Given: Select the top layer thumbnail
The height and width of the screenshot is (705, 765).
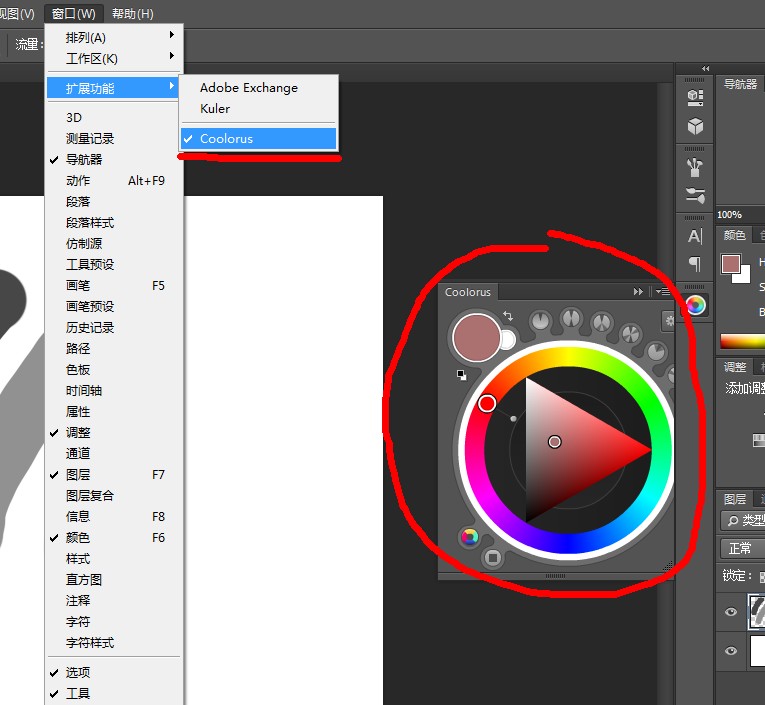Looking at the screenshot, I should tap(757, 612).
